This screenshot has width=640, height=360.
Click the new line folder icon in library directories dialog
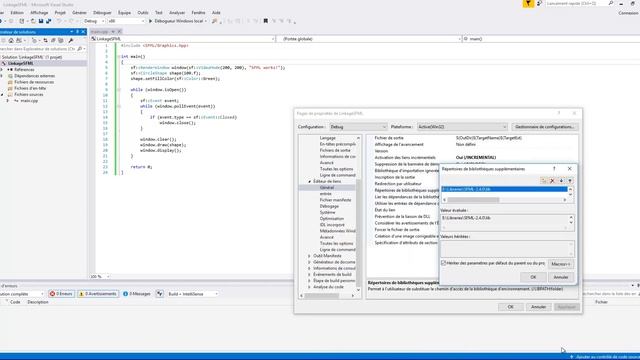[x=544, y=180]
